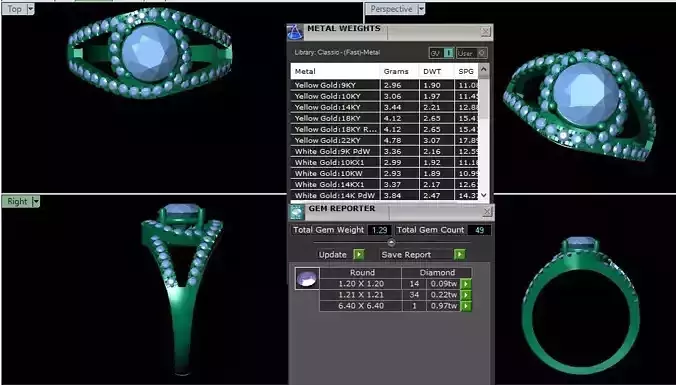Click the gem count cell showing 34
Viewport: 676px width, 385px height.
click(x=414, y=295)
